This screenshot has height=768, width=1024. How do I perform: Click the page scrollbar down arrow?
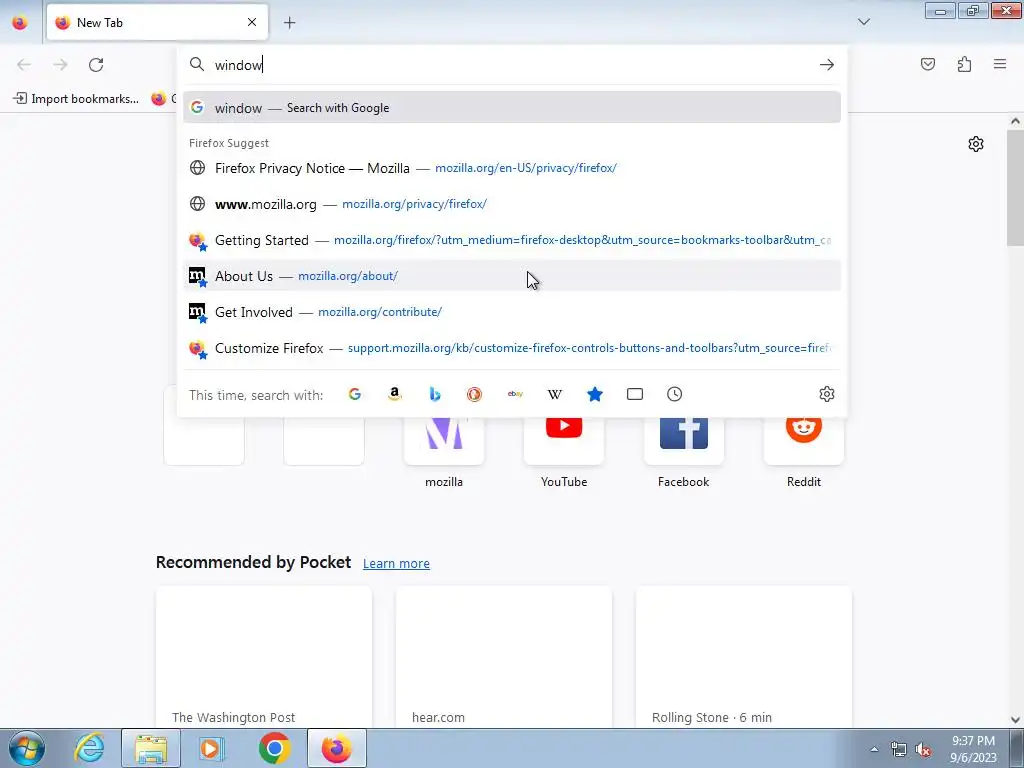coord(1015,720)
